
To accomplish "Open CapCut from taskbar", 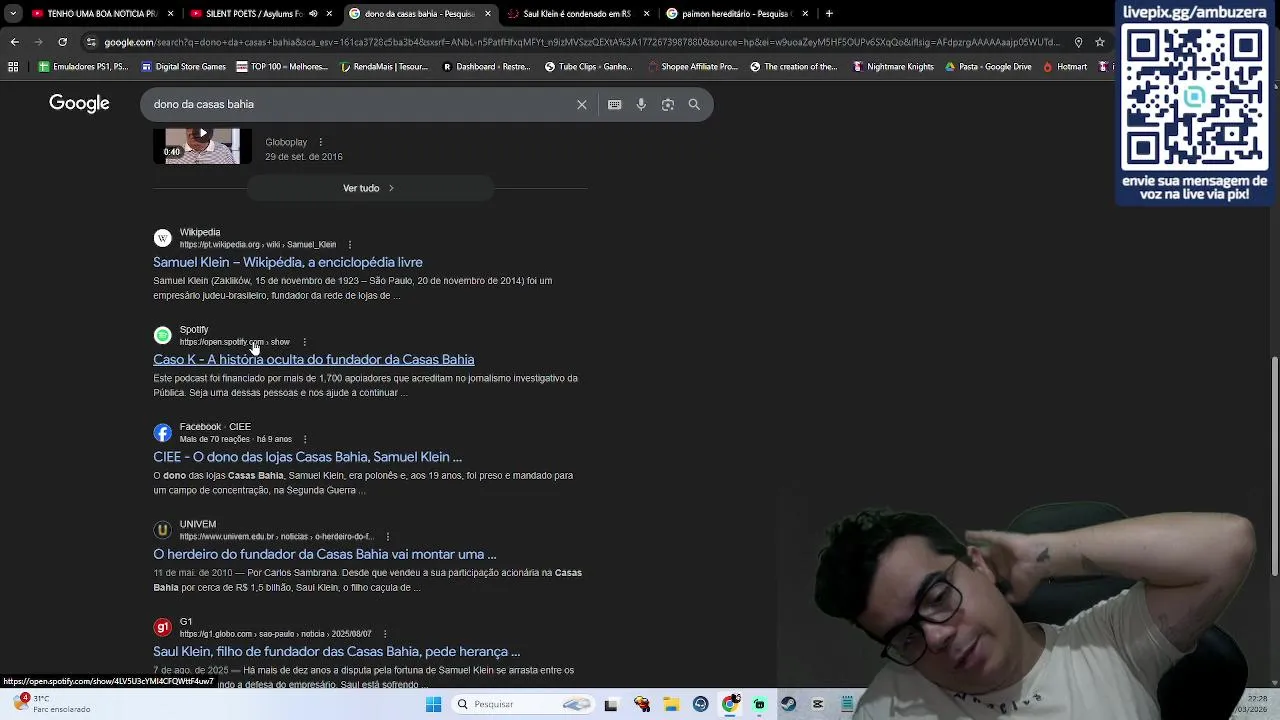I will (817, 704).
